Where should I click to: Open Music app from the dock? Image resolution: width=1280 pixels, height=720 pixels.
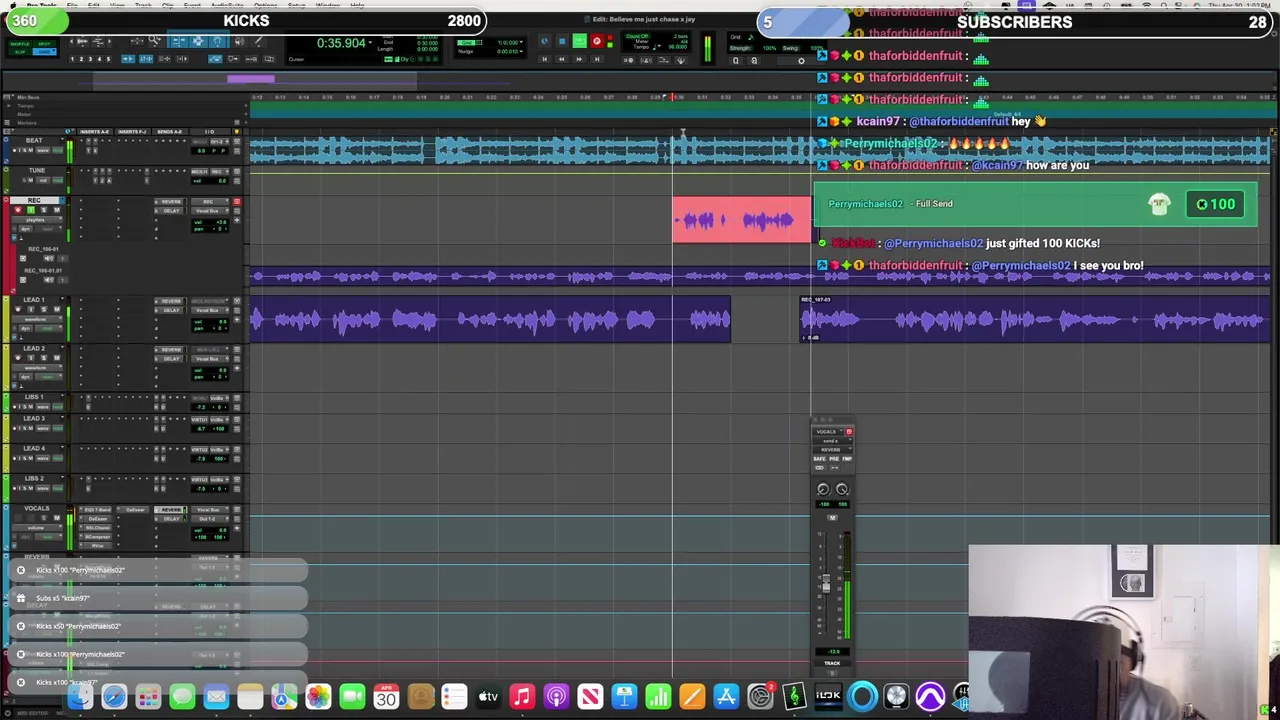pyautogui.click(x=522, y=696)
